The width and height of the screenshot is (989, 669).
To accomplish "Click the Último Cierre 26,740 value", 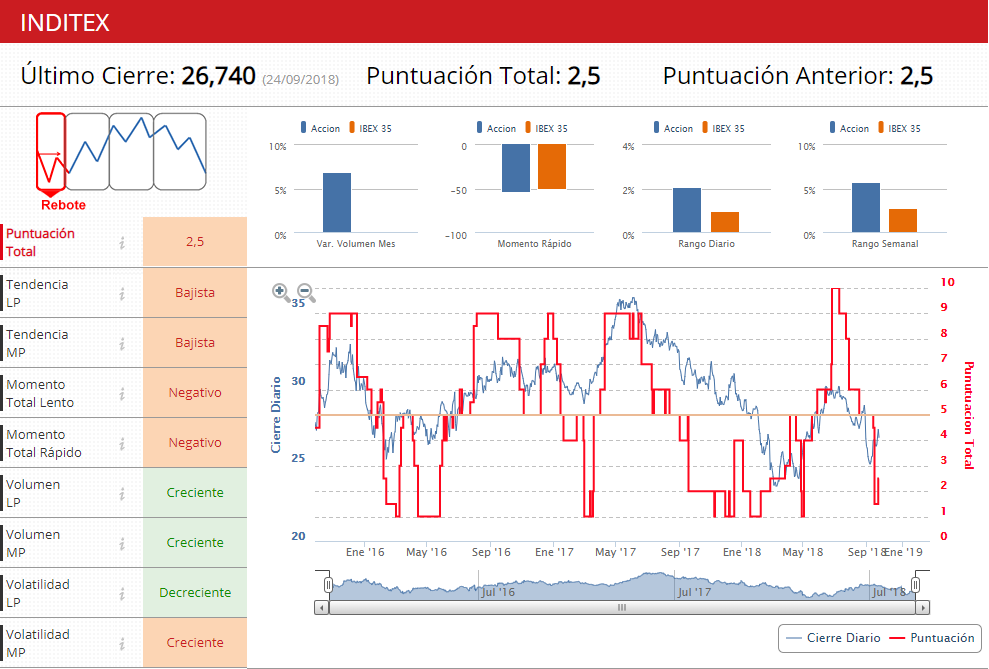I will pyautogui.click(x=218, y=76).
